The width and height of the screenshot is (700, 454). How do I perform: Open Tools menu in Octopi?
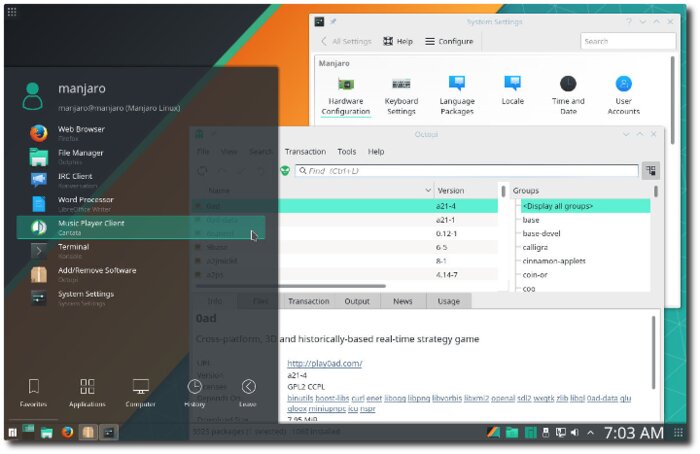pyautogui.click(x=347, y=152)
